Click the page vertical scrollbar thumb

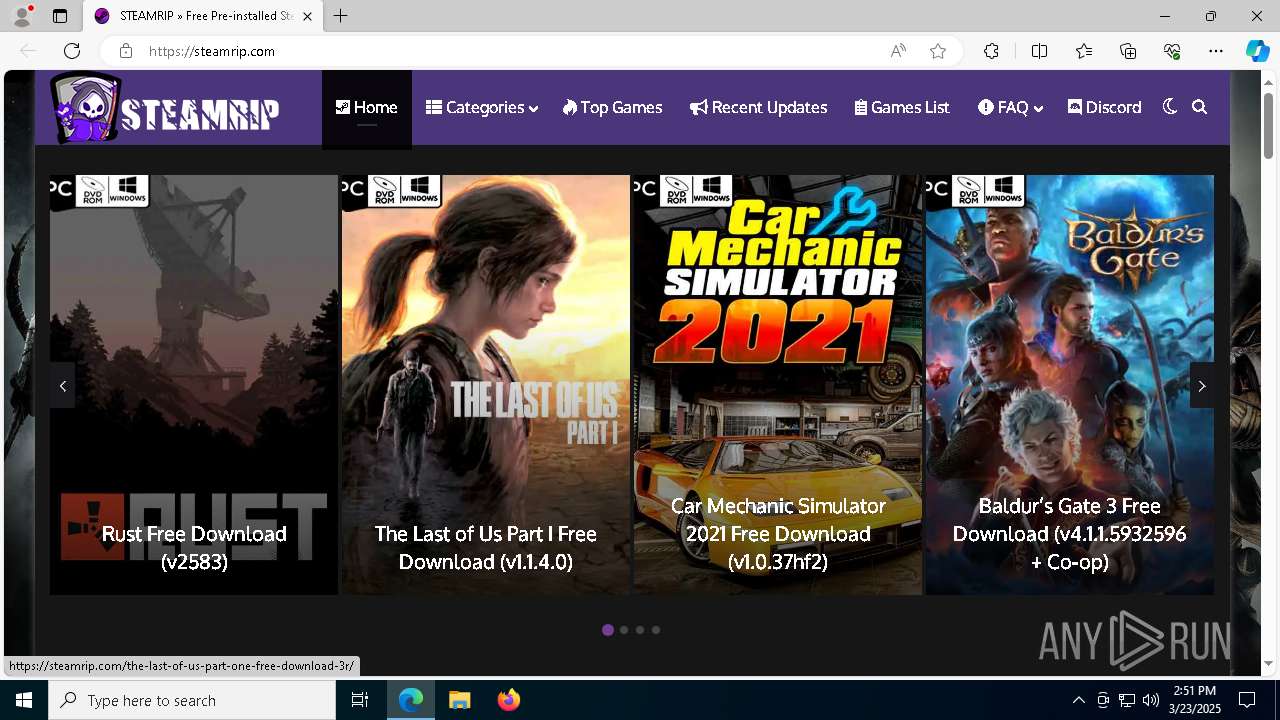(1268, 124)
